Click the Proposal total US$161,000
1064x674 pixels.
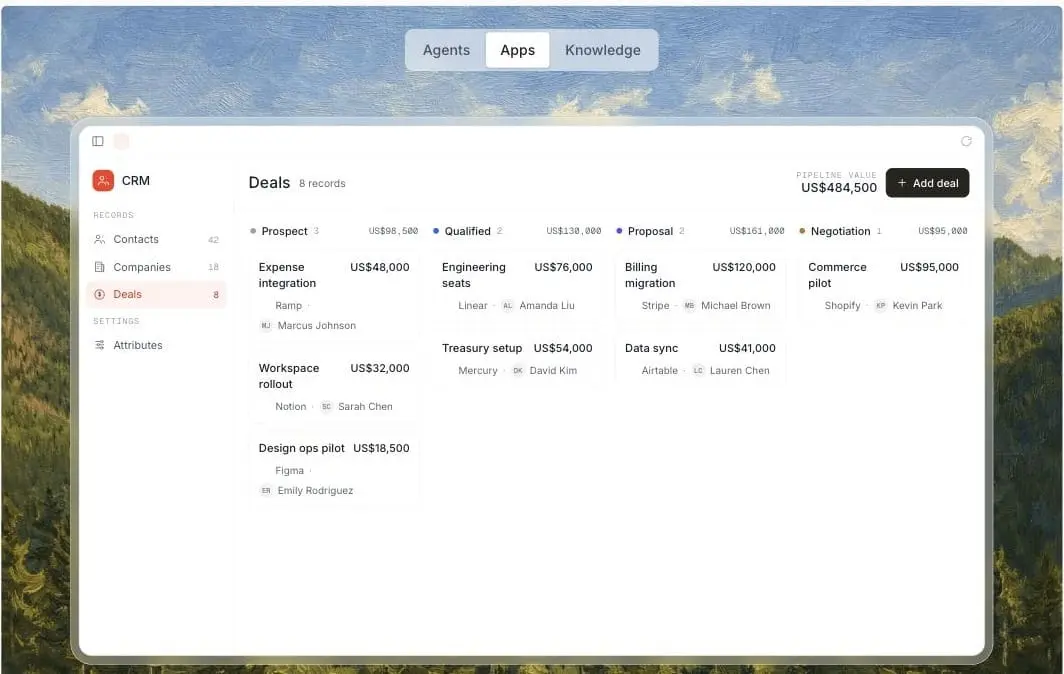(x=757, y=231)
